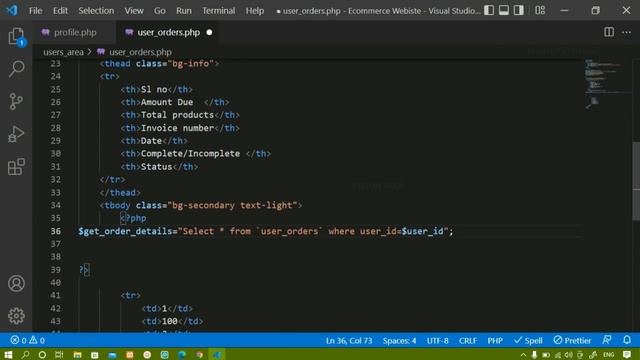Viewport: 640px width, 360px height.
Task: Open Cortana circle in taskbar
Action: [x=42, y=354]
